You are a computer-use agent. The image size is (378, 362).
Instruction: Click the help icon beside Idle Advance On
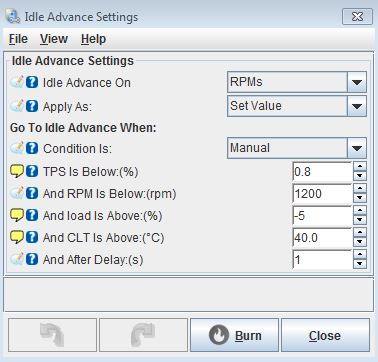[x=32, y=82]
